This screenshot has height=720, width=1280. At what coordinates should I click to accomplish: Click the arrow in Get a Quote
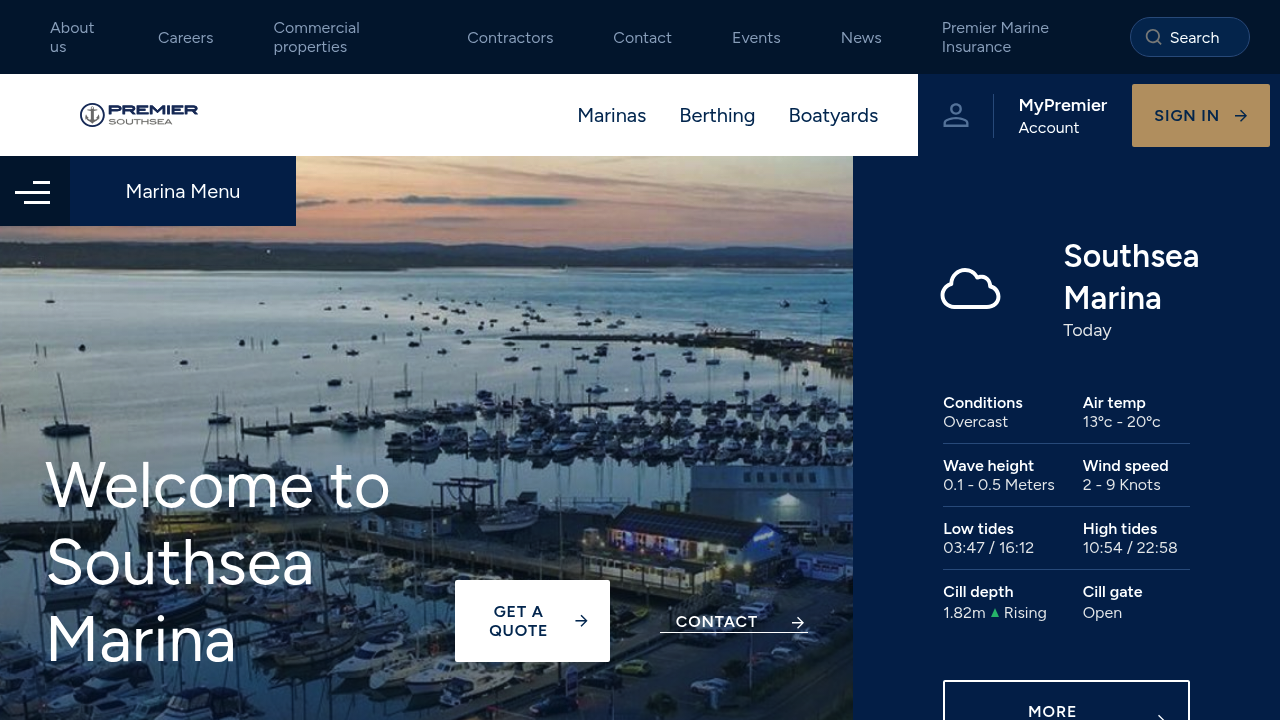click(581, 621)
